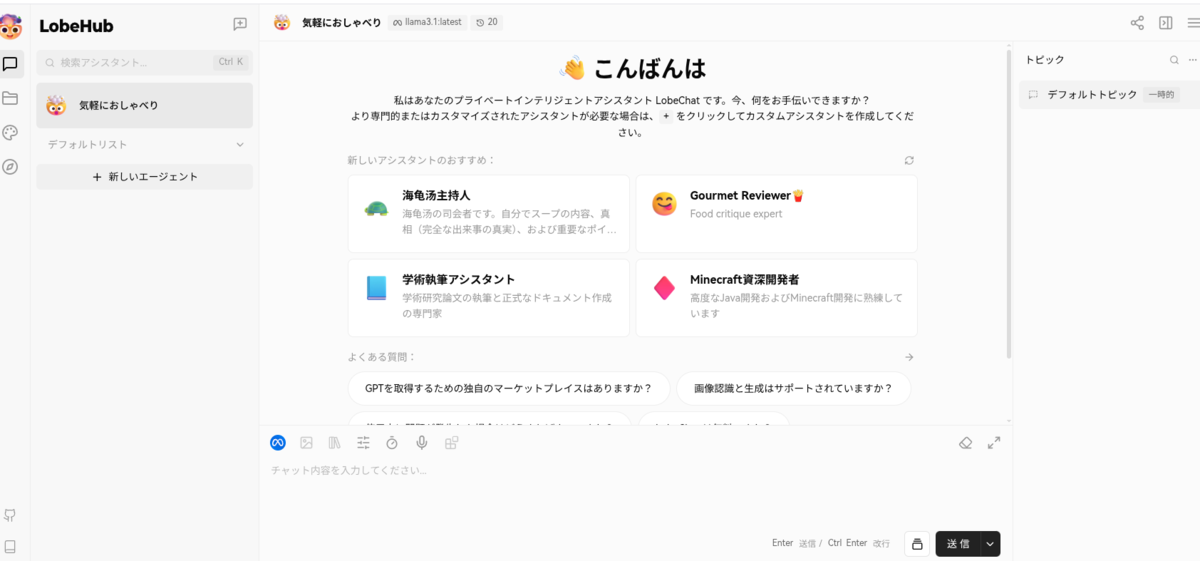Open the palette (AI painting) sidebar icon
This screenshot has width=1200, height=561.
click(x=10, y=133)
